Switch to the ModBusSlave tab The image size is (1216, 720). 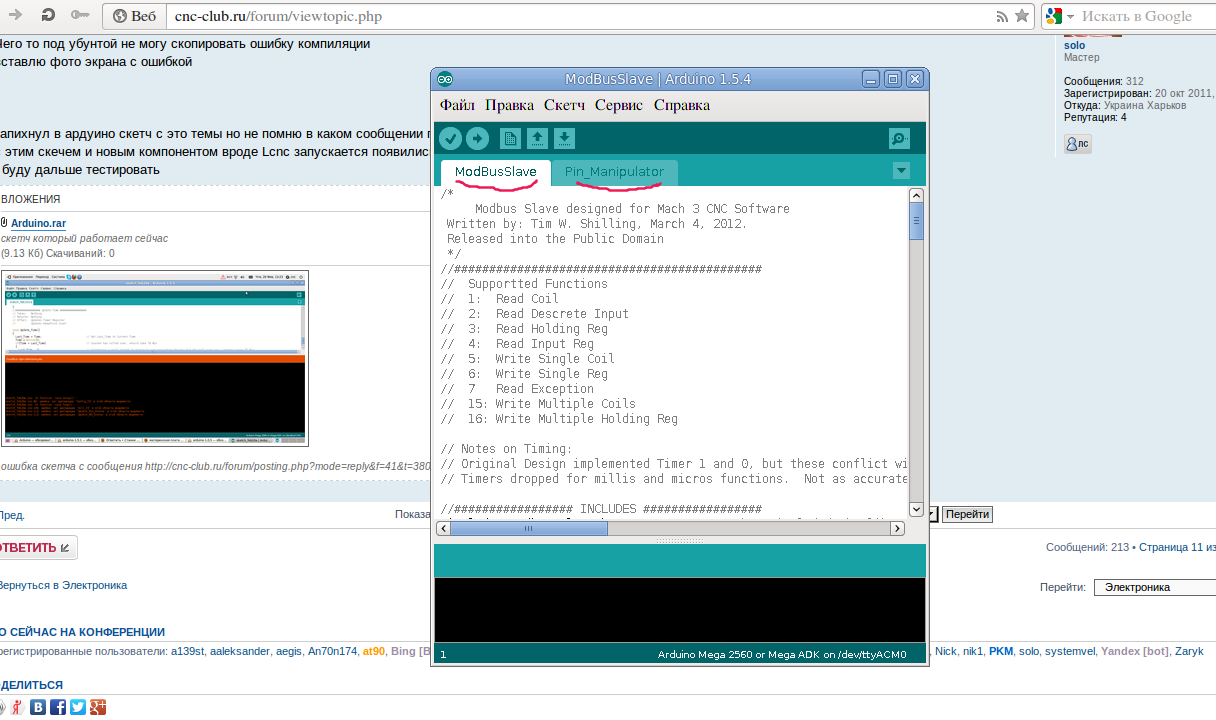(496, 172)
